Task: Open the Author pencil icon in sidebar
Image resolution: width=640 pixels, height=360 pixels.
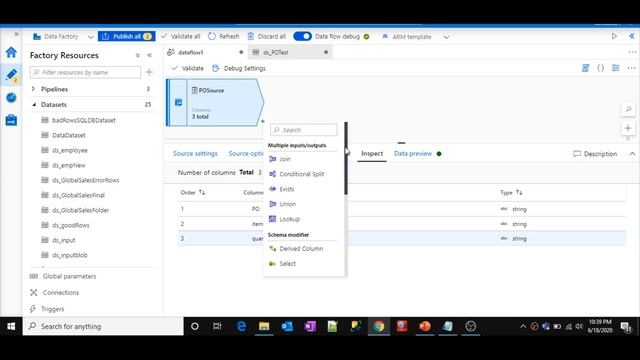Action: click(11, 75)
